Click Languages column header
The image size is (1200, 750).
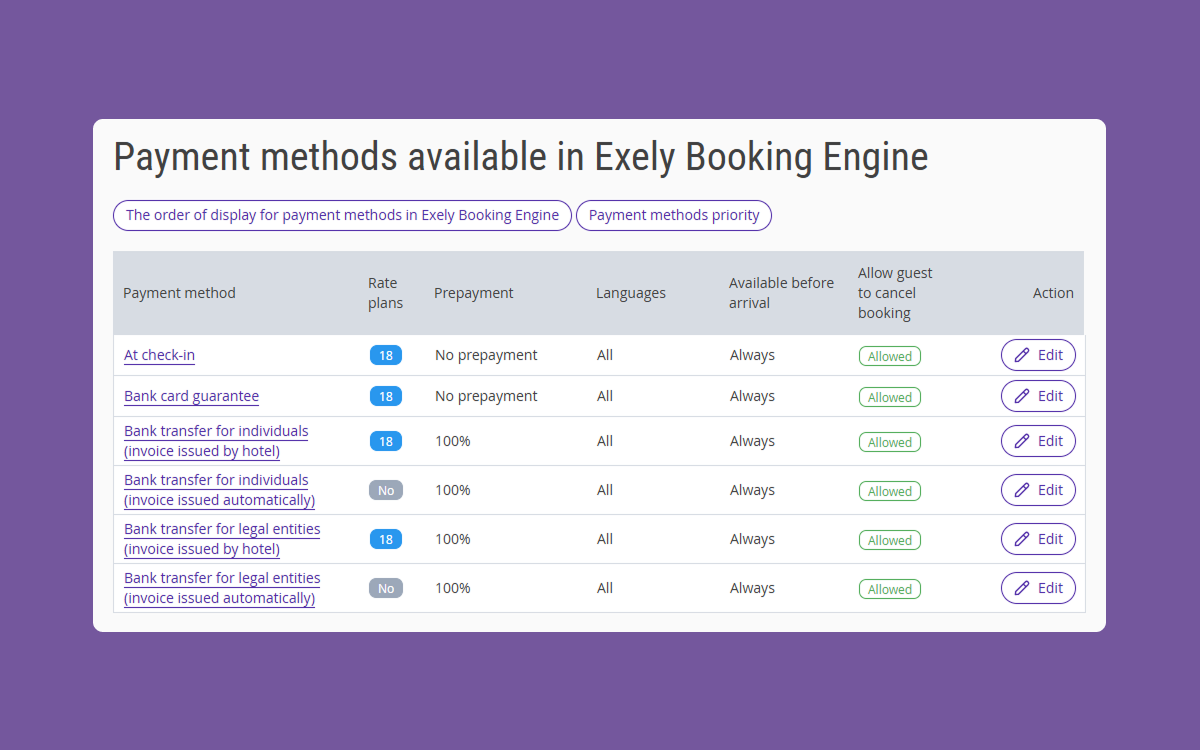631,293
